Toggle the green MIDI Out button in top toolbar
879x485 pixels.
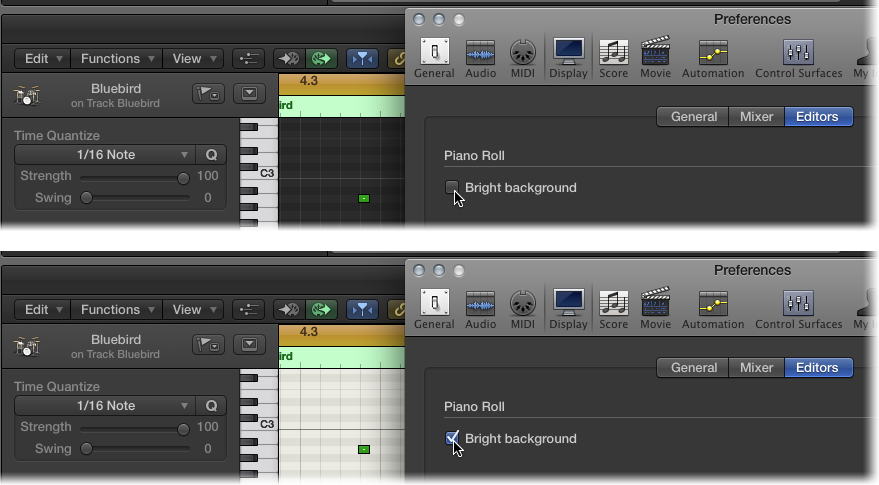click(322, 58)
